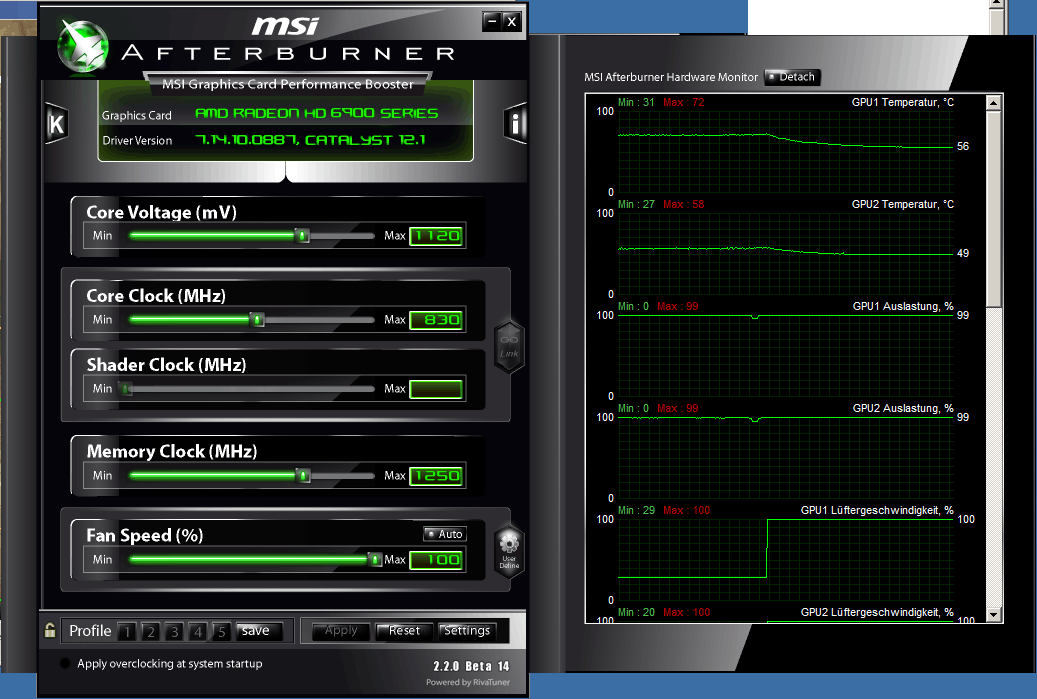Click the 2.2.0 Beta 14 version text
Image resolution: width=1037 pixels, height=699 pixels.
[x=471, y=666]
